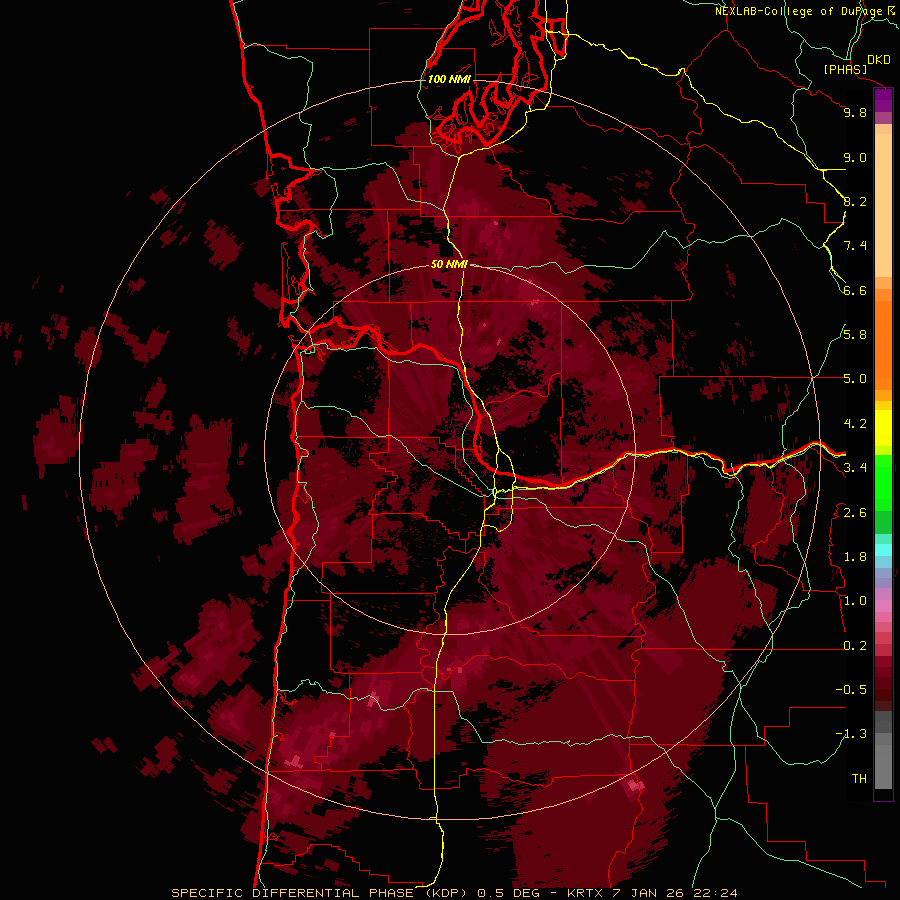Screen dimensions: 900x900
Task: Pick the orange band of the color scale
Action: 883,345
